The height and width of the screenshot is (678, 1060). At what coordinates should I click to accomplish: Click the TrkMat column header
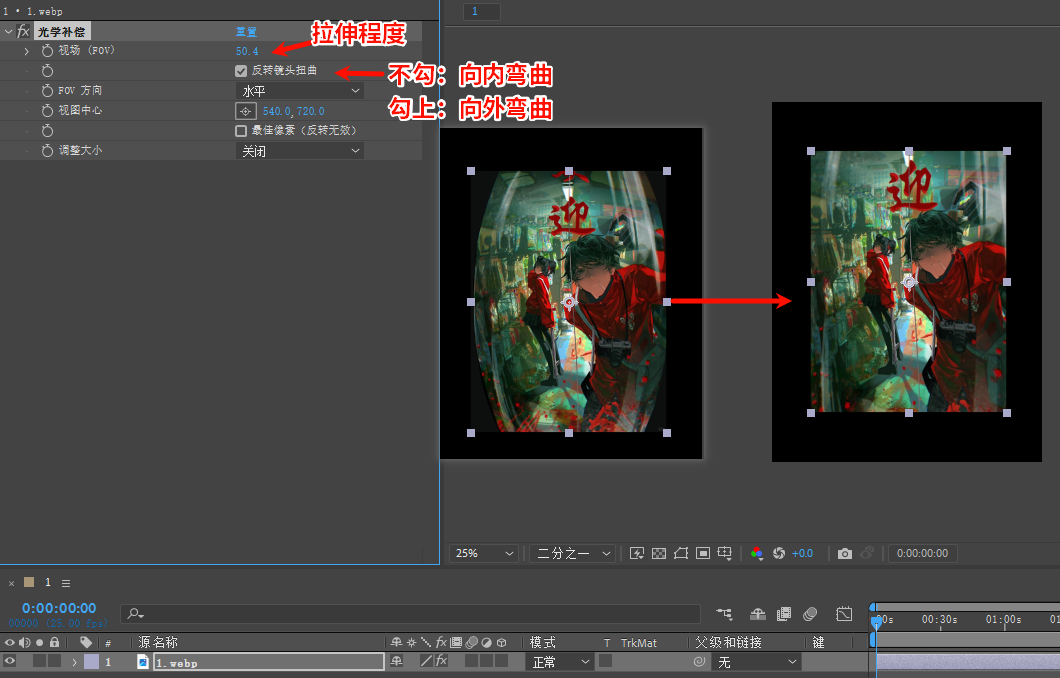[x=639, y=643]
